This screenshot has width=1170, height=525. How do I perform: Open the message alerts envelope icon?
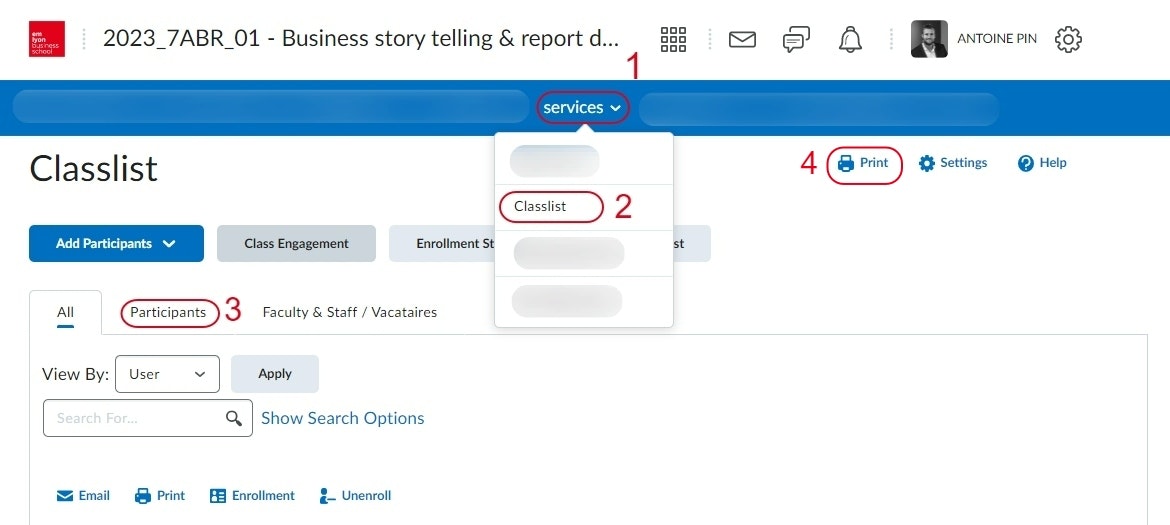point(742,40)
